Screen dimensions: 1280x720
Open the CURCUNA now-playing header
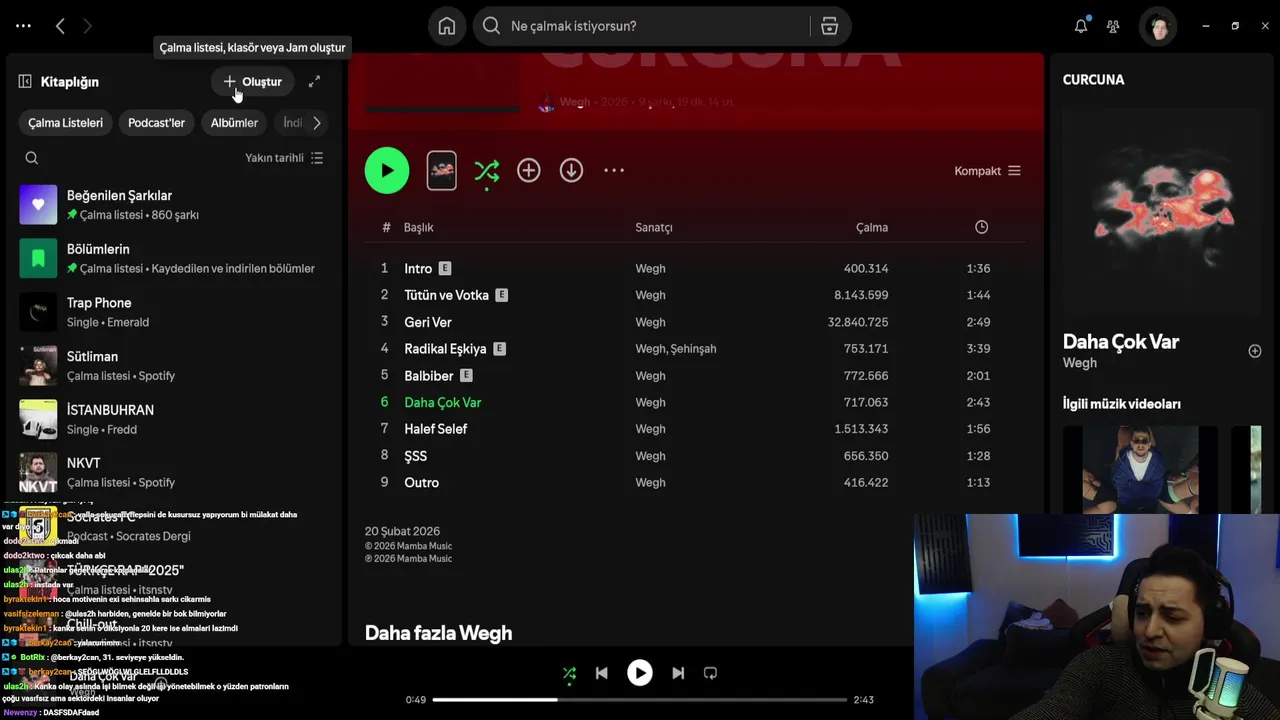(1093, 79)
